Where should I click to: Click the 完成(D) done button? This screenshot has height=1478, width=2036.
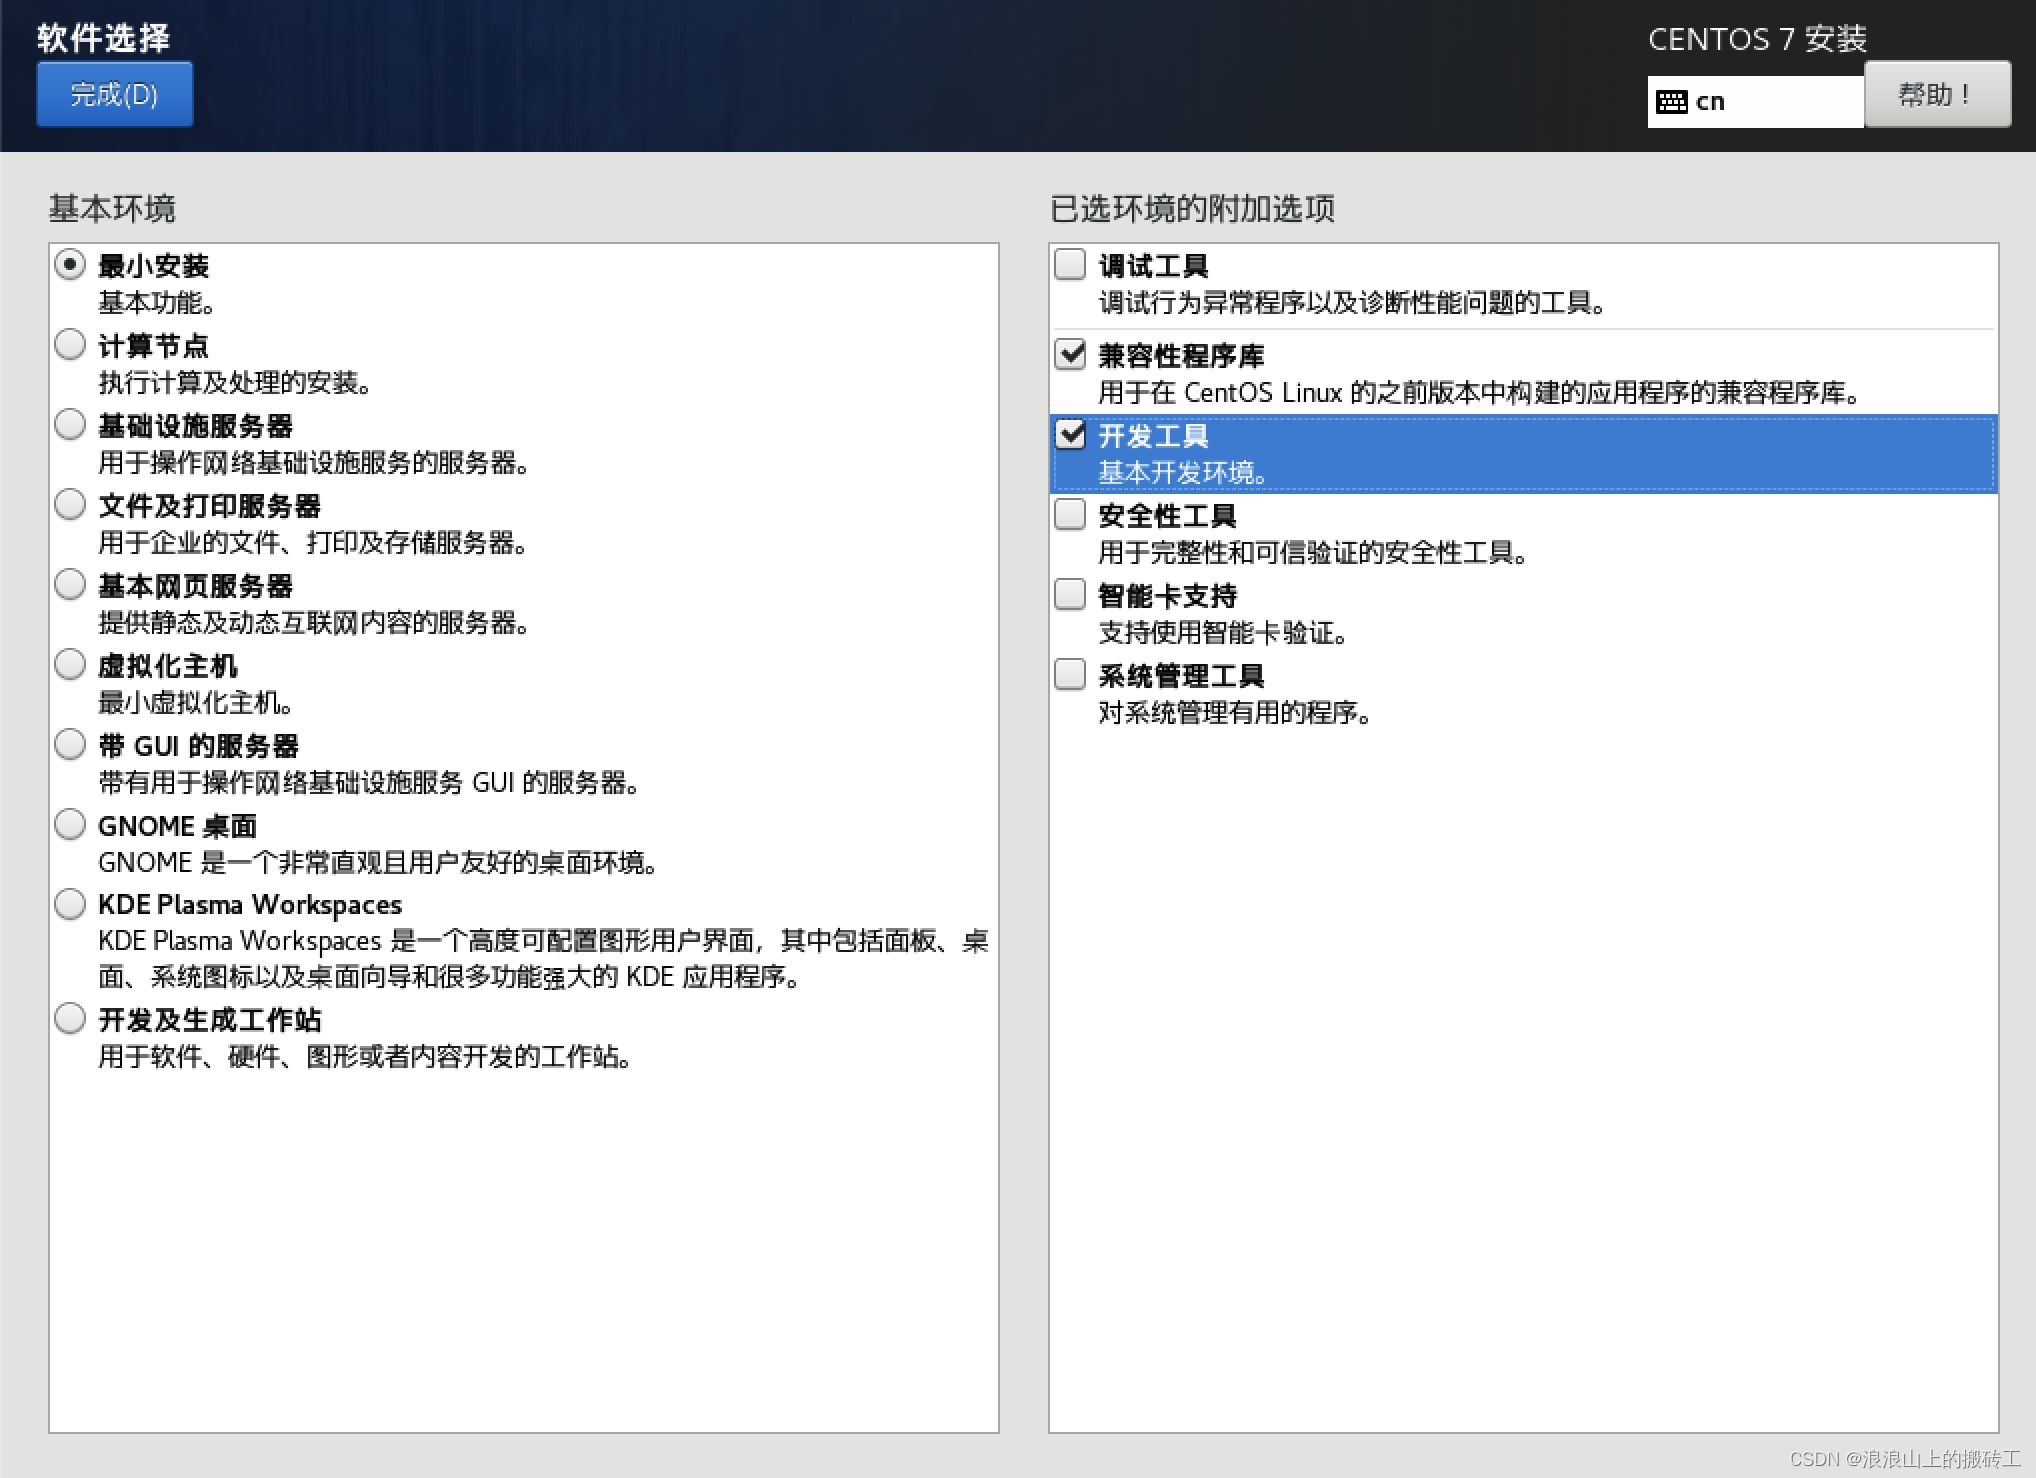pyautogui.click(x=114, y=94)
